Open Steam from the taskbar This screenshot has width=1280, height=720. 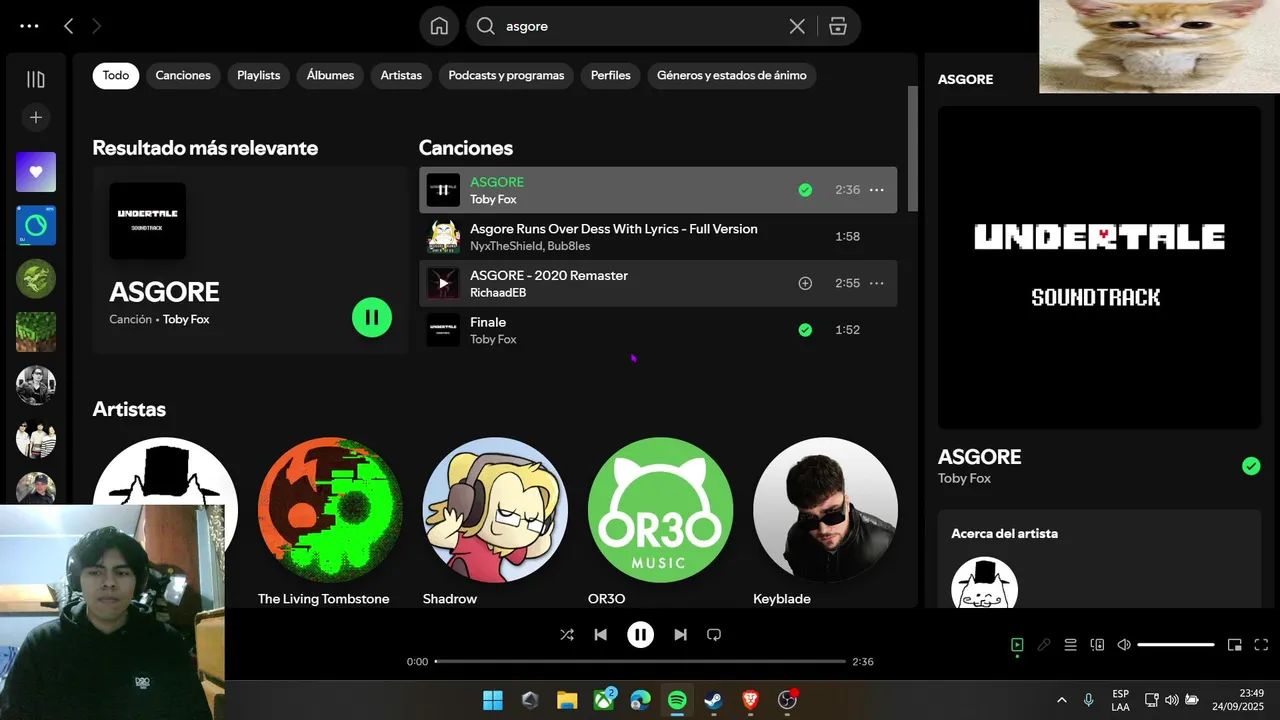(x=713, y=700)
